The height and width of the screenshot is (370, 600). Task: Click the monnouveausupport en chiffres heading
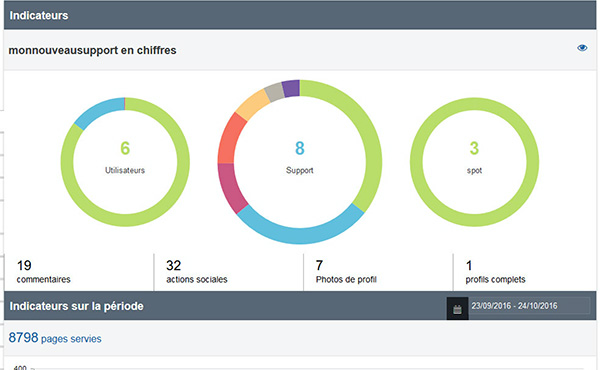tap(92, 50)
